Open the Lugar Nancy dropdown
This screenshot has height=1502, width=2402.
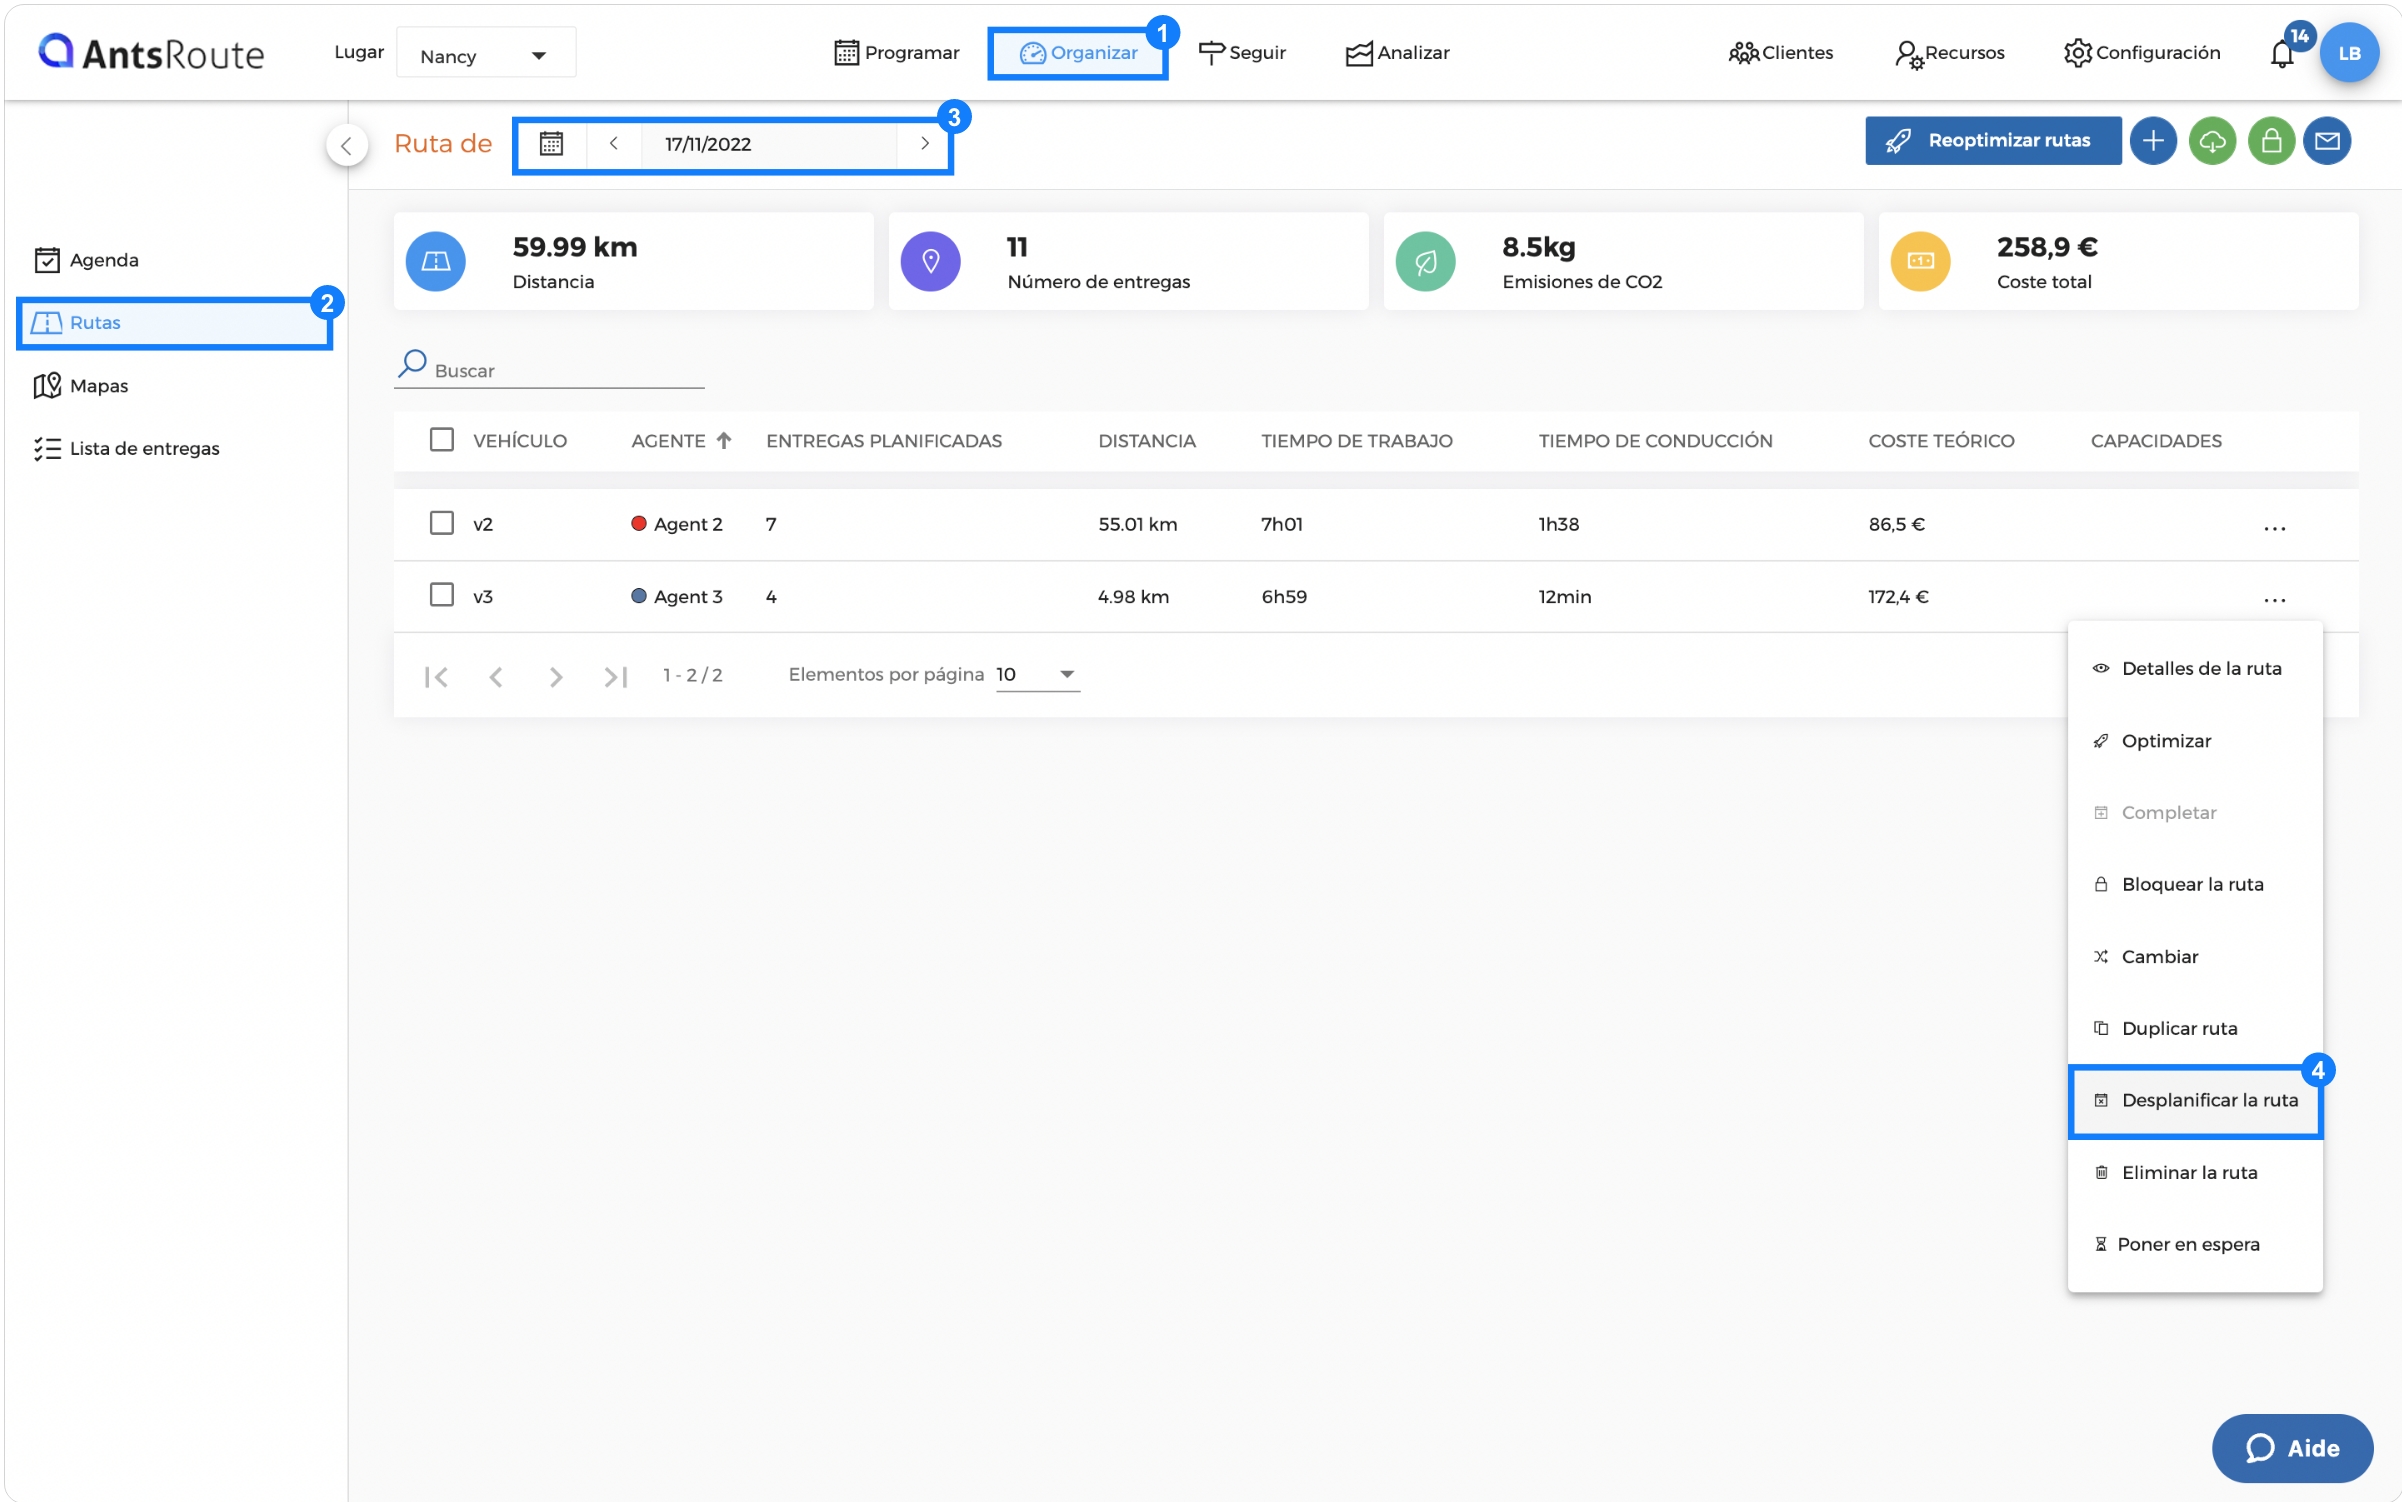point(485,54)
